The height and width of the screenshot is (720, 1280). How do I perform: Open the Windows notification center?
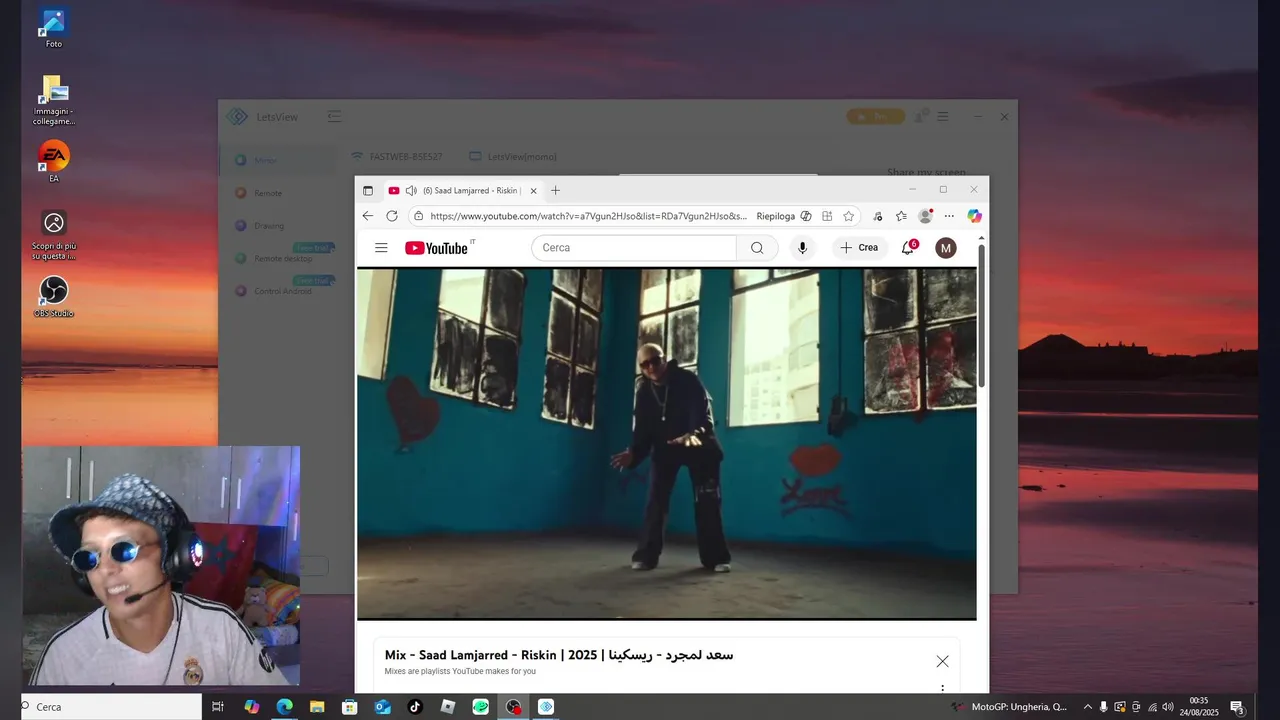(1237, 707)
